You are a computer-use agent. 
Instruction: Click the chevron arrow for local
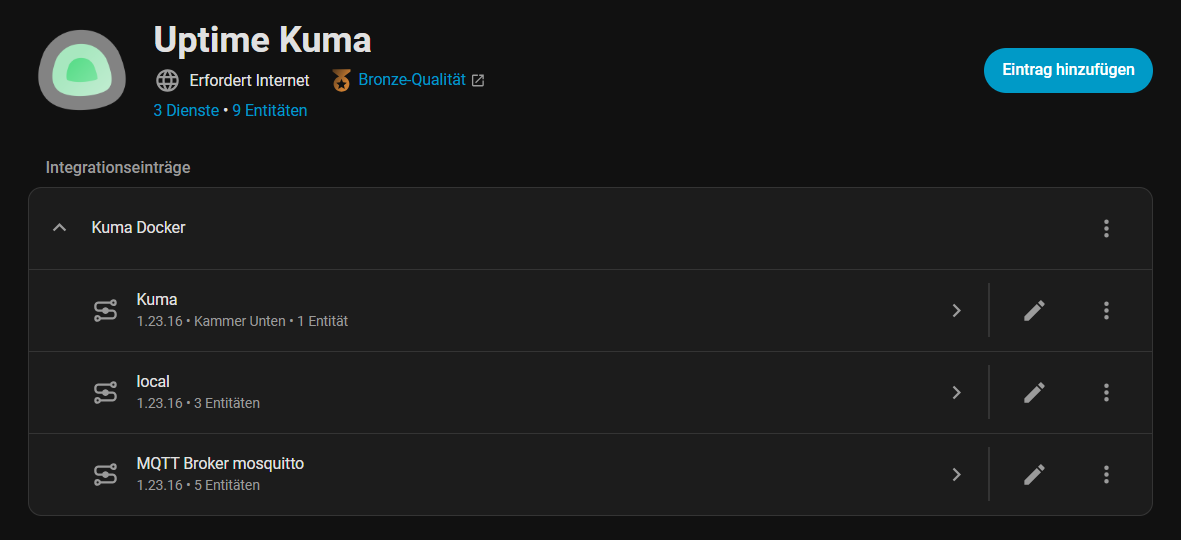tap(956, 392)
